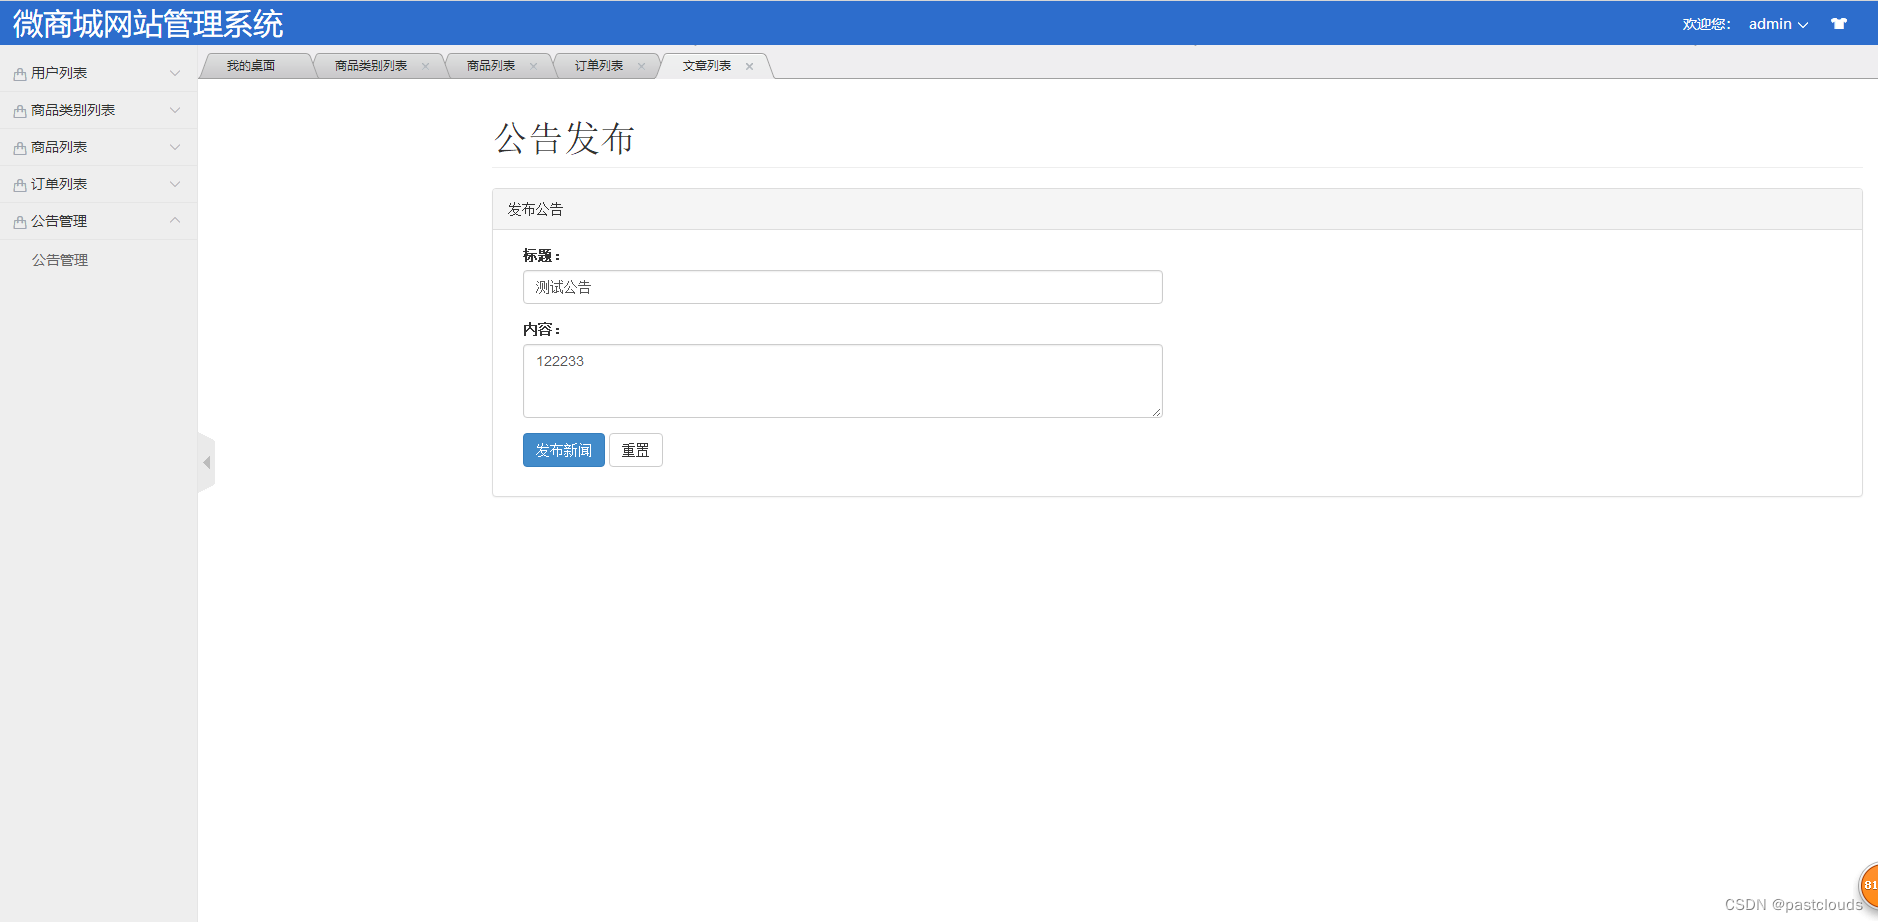Image resolution: width=1878 pixels, height=922 pixels.
Task: Open the admin account dropdown
Action: (x=1778, y=23)
